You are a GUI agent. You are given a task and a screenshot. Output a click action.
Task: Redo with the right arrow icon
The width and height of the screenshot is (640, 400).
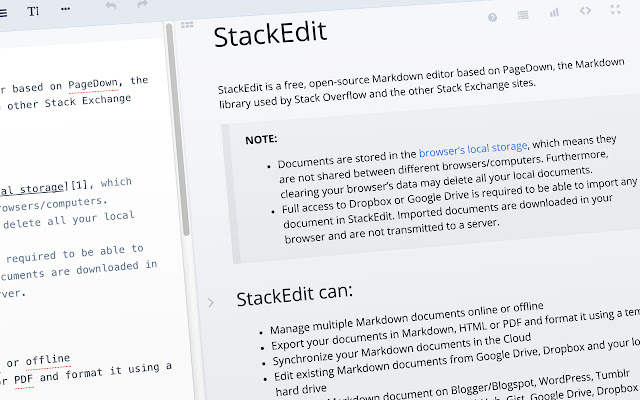click(x=142, y=4)
